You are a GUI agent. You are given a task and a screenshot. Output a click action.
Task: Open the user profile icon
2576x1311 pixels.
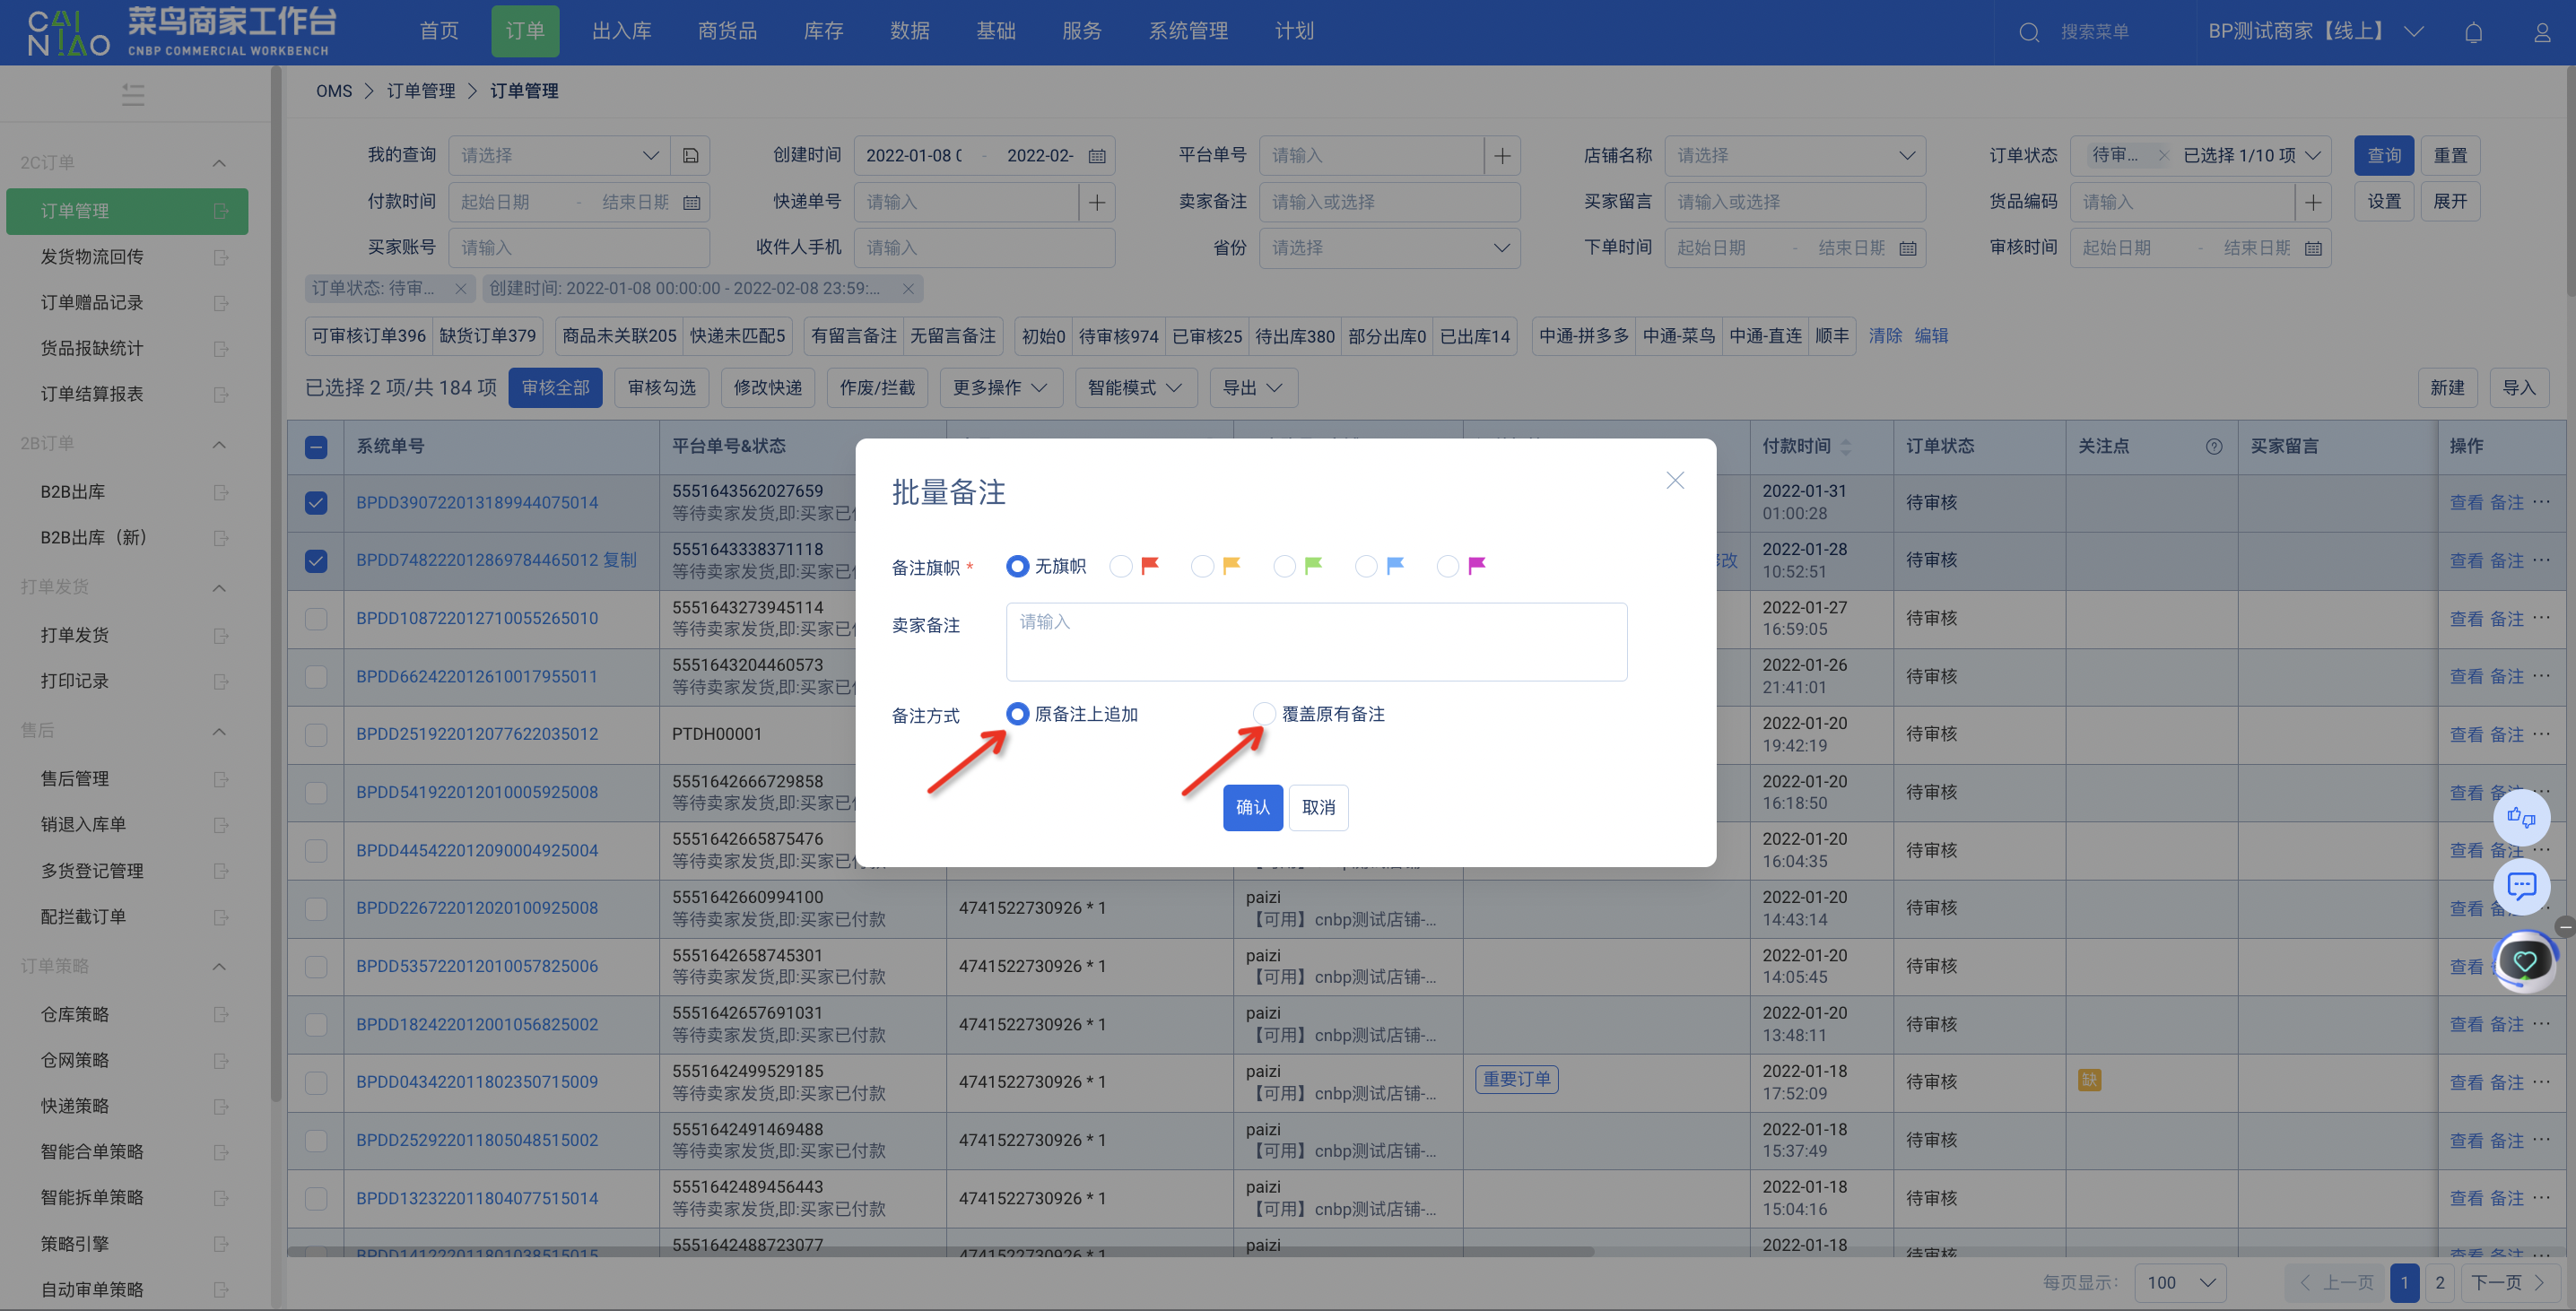[2541, 32]
